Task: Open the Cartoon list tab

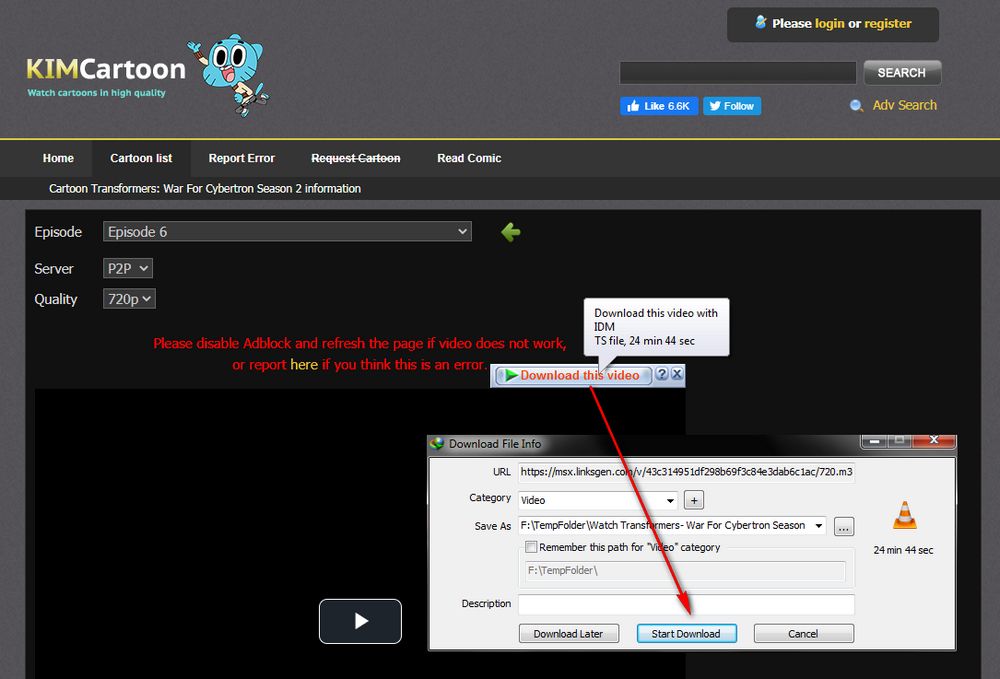Action: [141, 158]
